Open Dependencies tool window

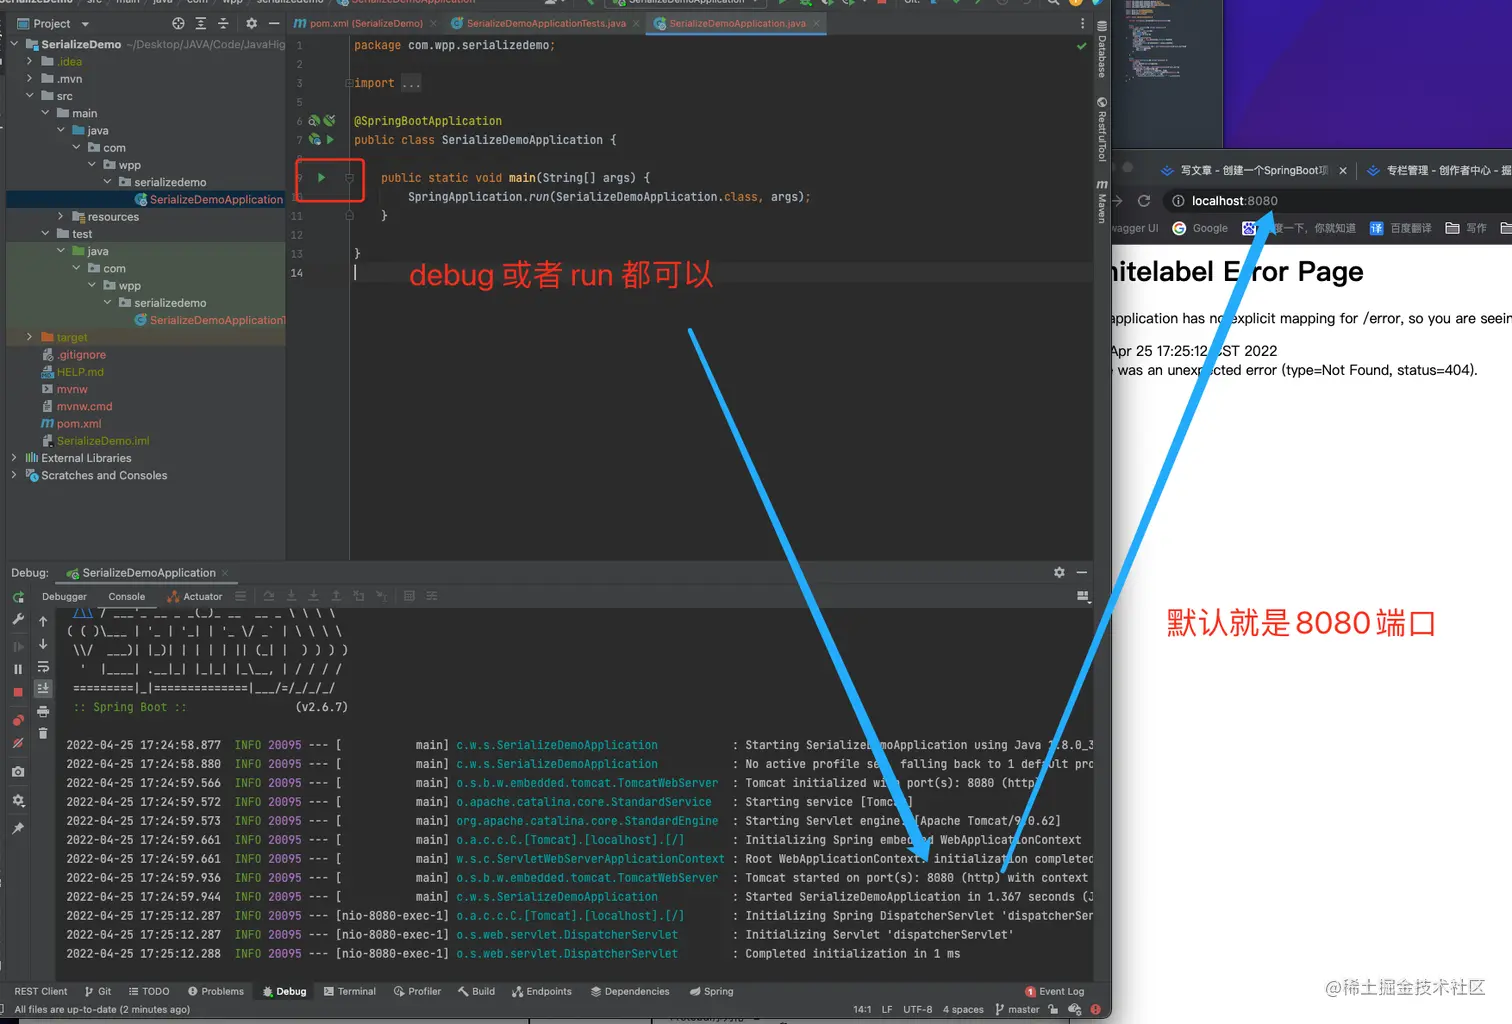[630, 991]
